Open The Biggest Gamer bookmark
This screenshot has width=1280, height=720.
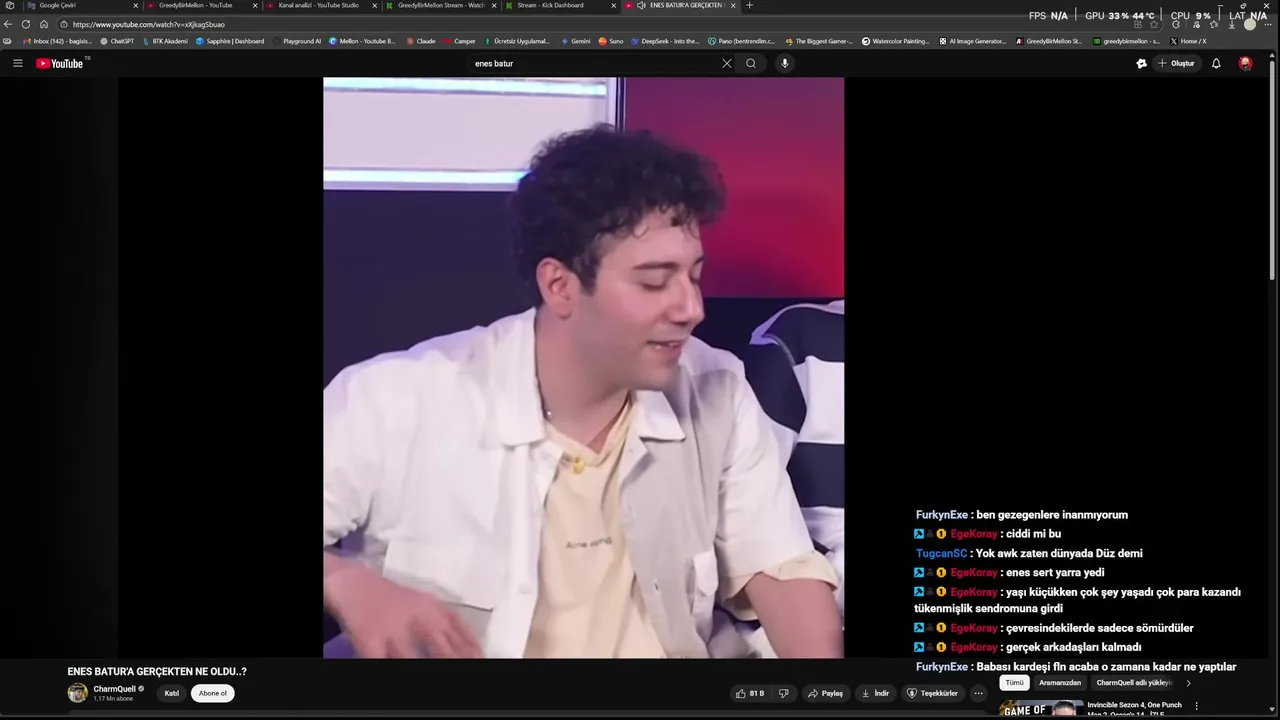[x=819, y=41]
